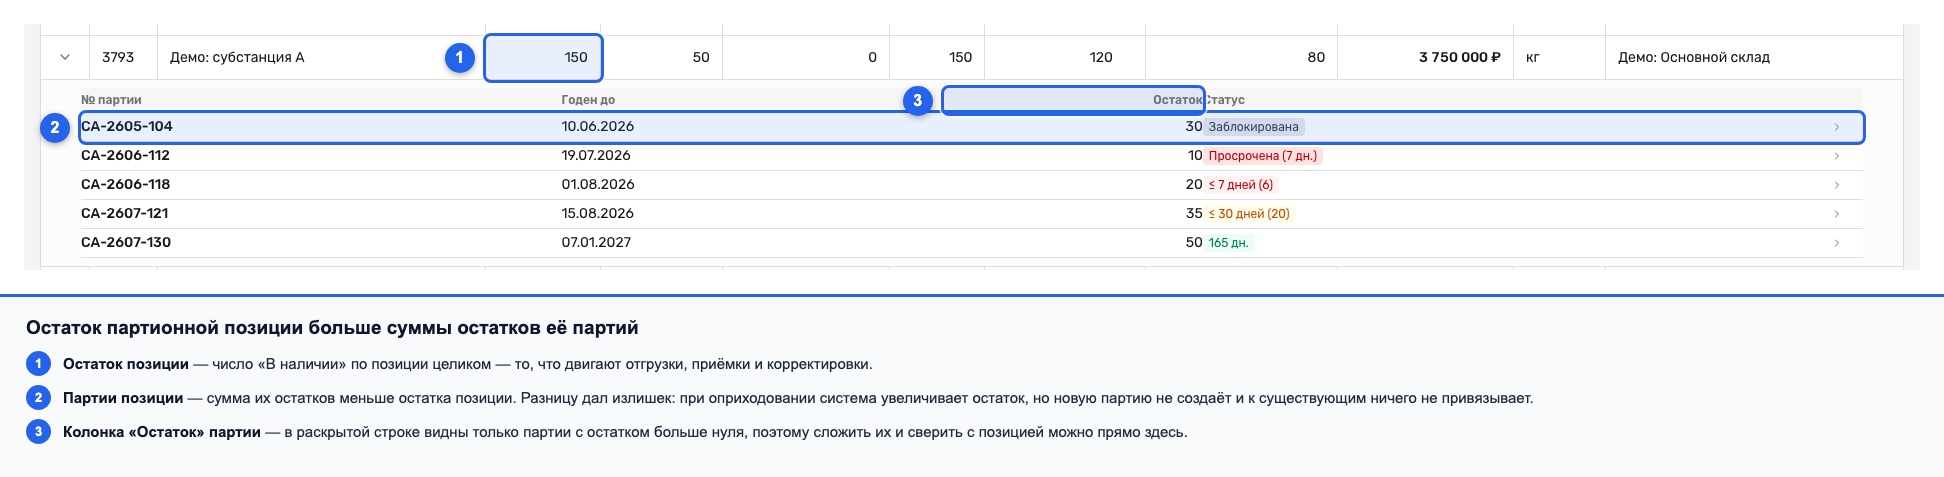Click expiry date 07.01.2027
Screen dimensions: 1944x477
596,242
